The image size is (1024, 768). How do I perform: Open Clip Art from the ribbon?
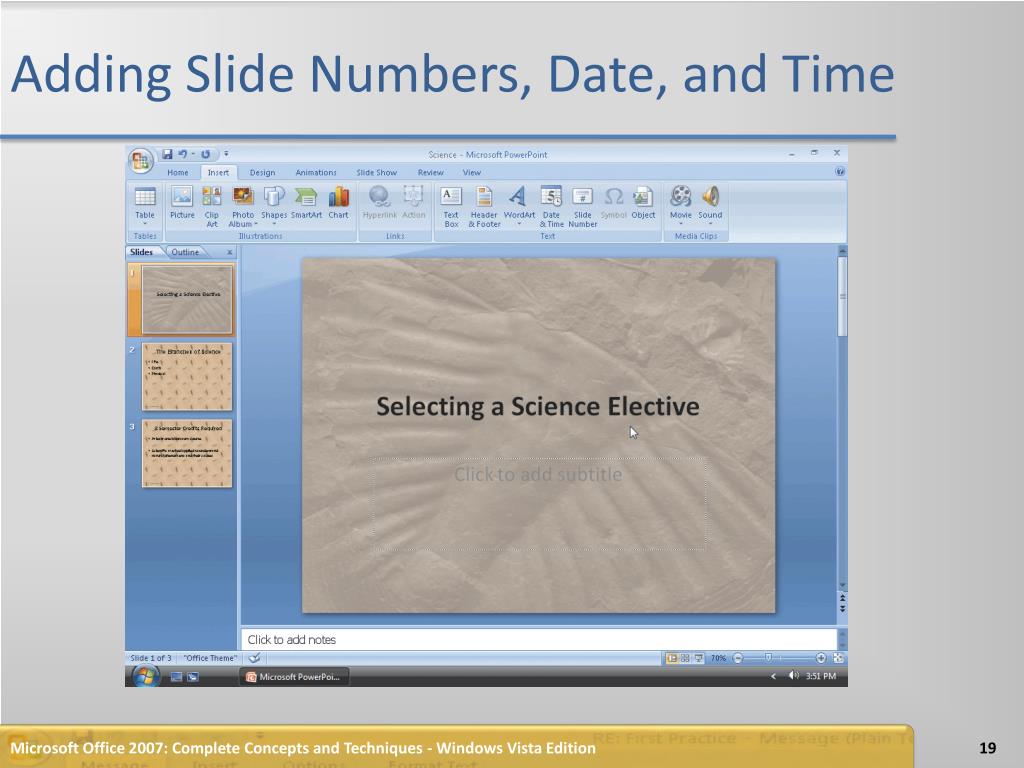(212, 206)
